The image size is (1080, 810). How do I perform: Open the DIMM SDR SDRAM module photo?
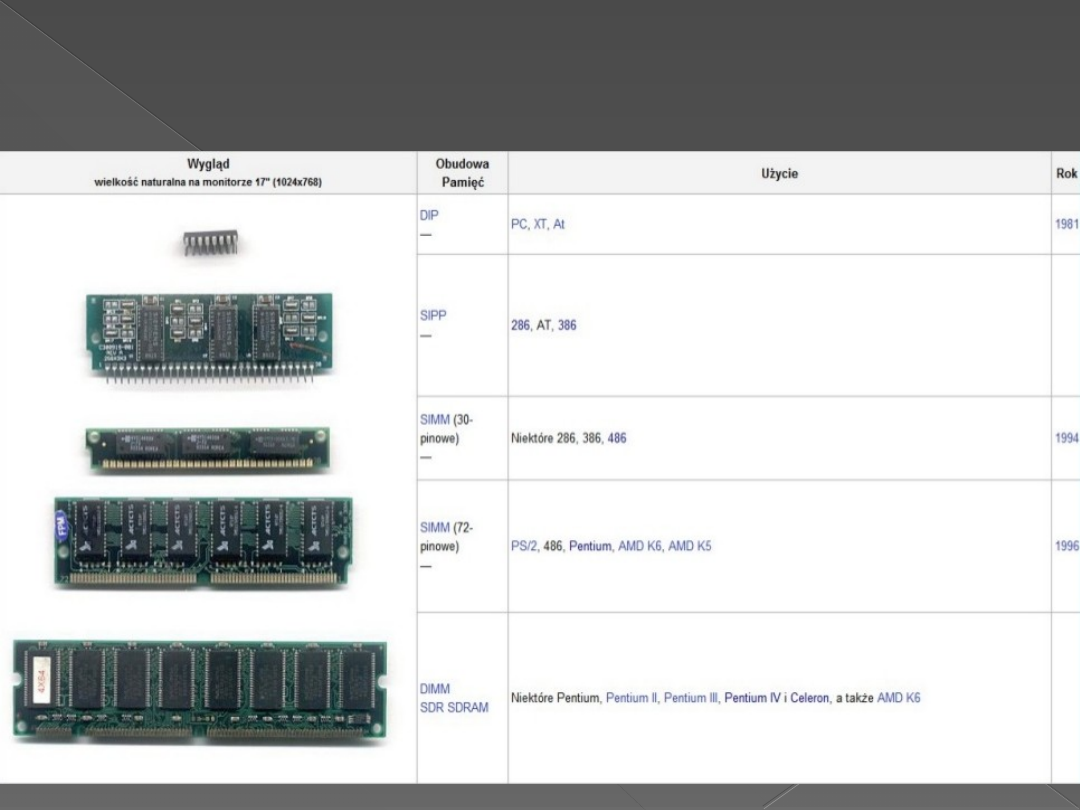coord(200,690)
